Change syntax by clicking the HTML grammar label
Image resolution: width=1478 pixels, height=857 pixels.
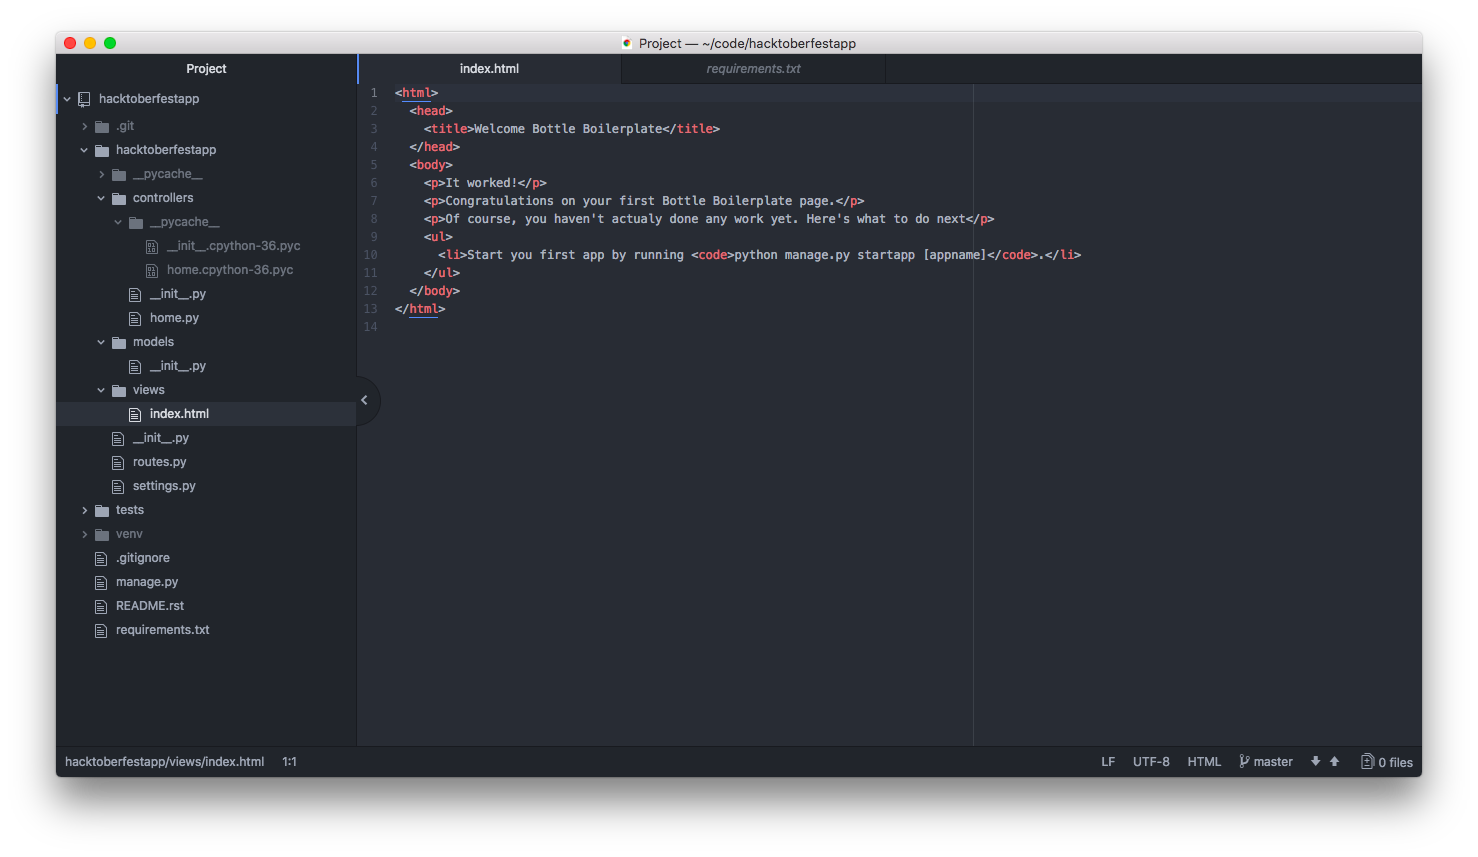click(x=1204, y=761)
